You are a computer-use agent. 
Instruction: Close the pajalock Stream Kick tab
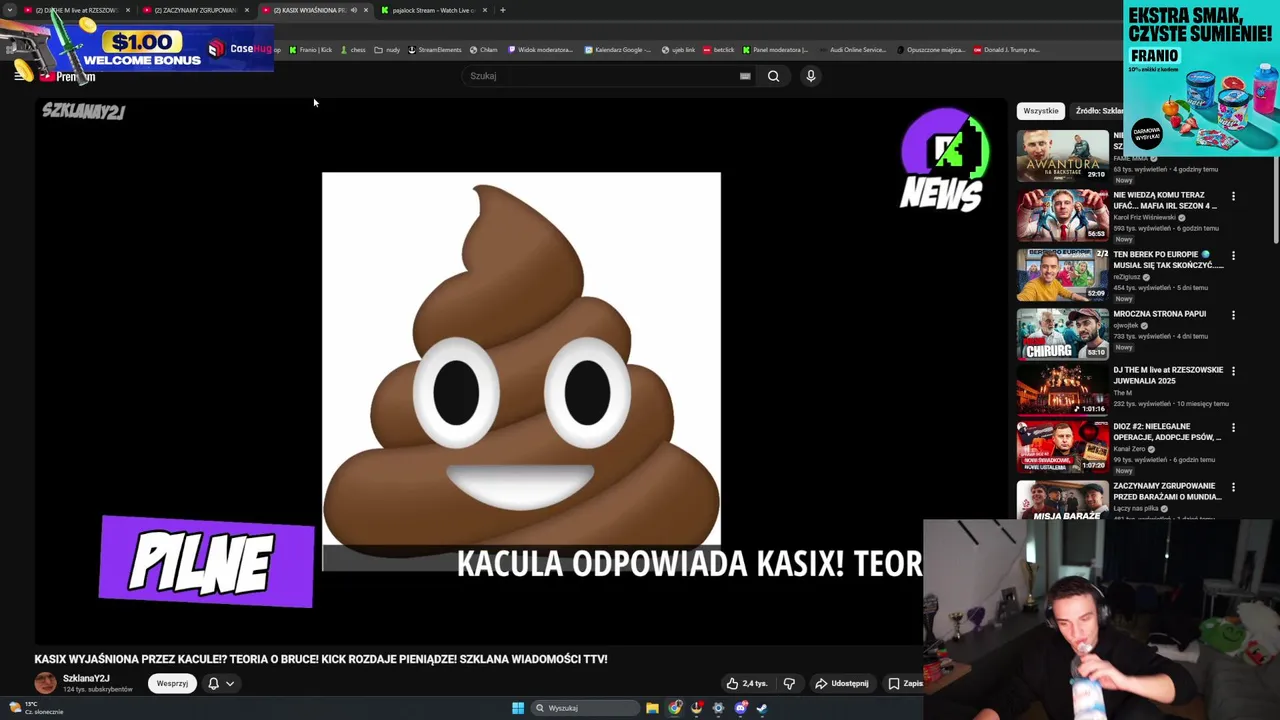485,10
